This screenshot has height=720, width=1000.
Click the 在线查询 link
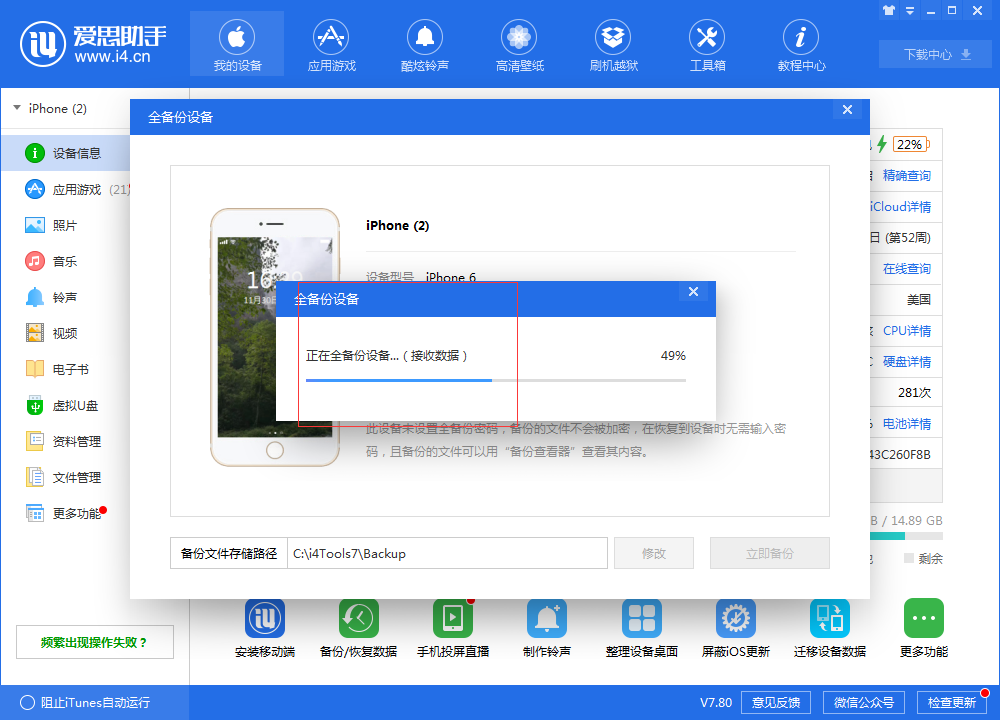(906, 268)
